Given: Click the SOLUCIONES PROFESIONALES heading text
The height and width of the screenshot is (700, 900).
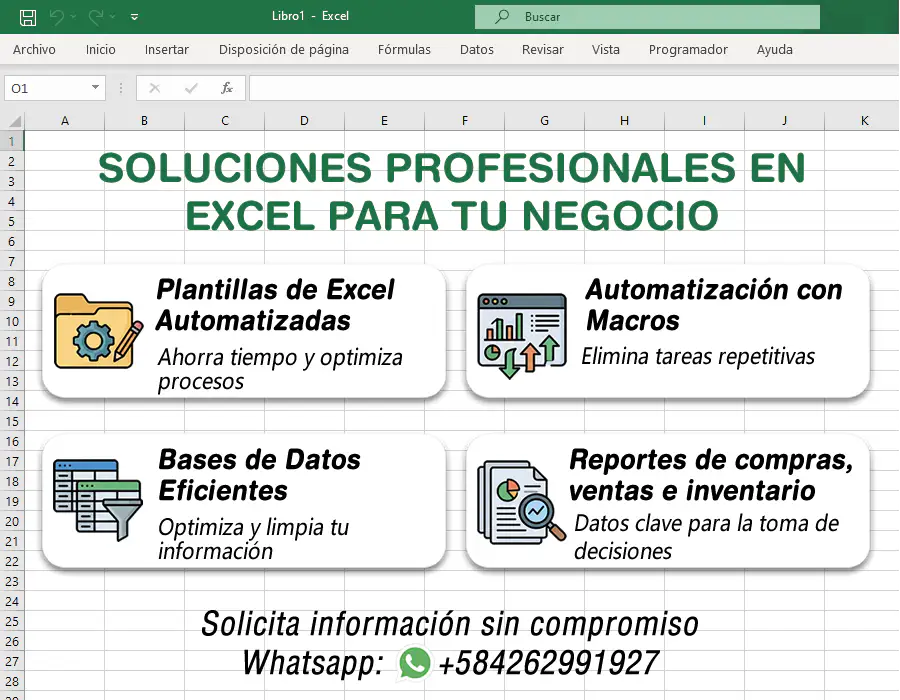Looking at the screenshot, I should click(x=452, y=192).
